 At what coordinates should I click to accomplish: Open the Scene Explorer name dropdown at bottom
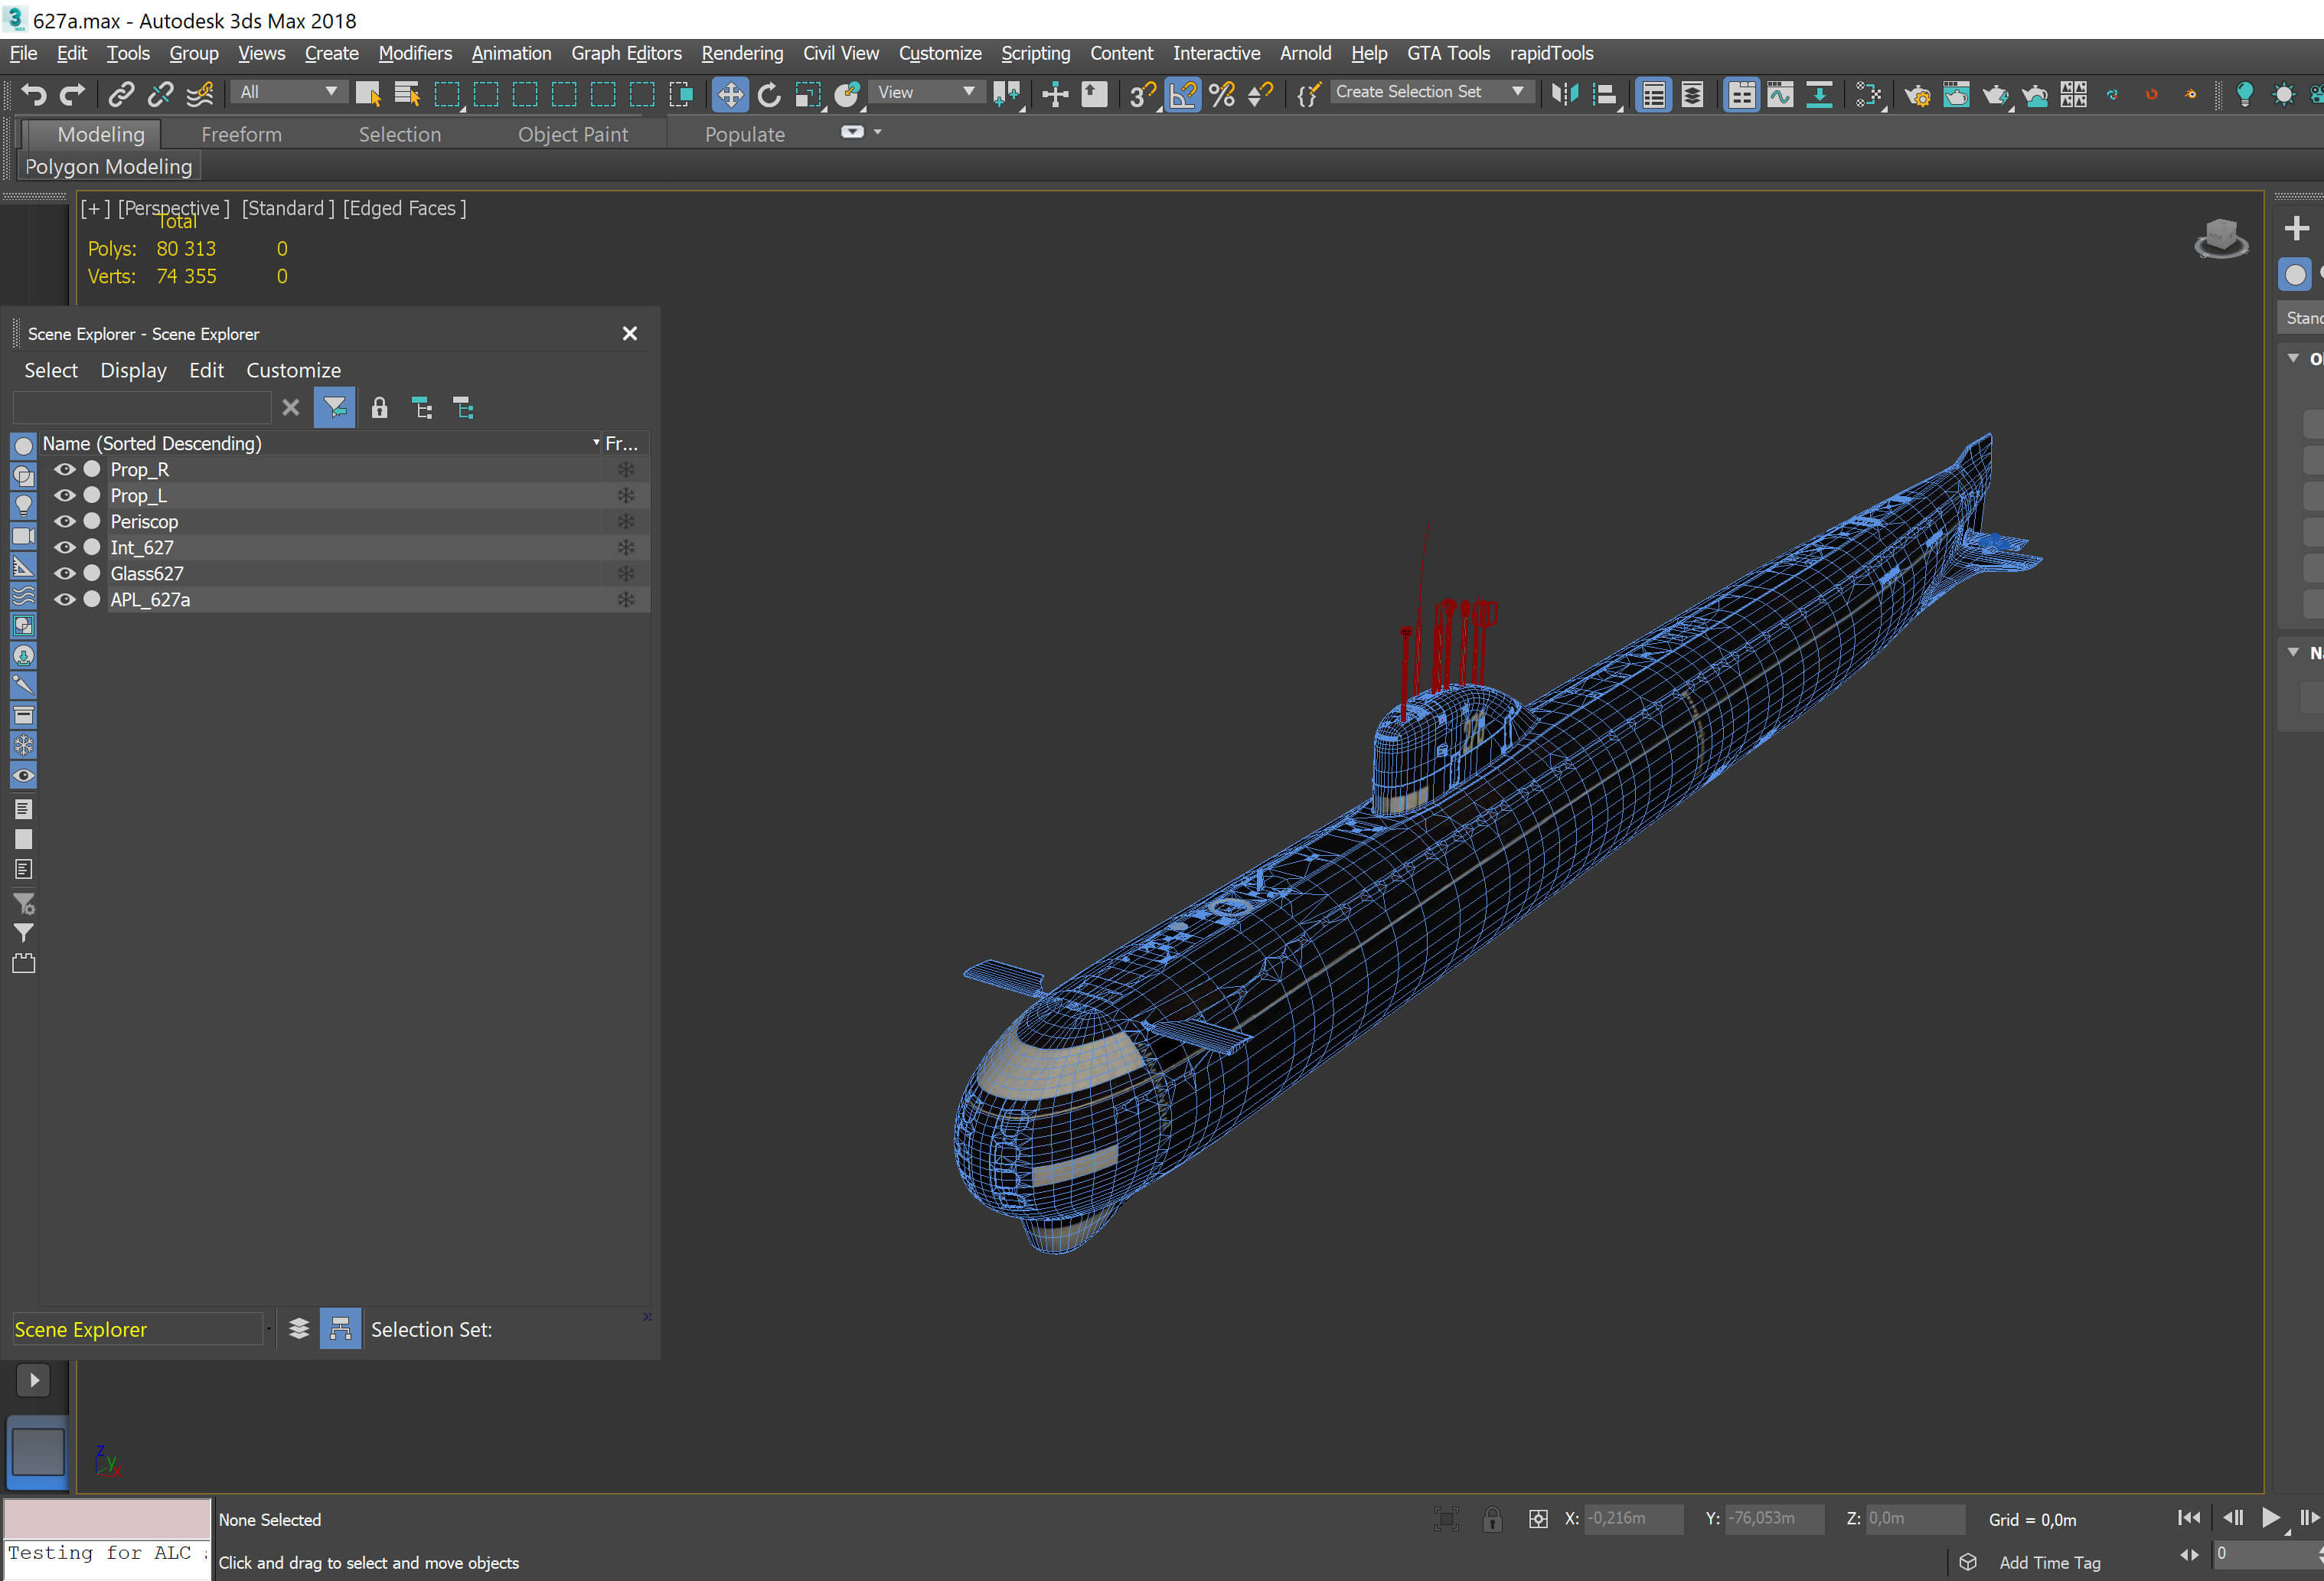click(141, 1329)
